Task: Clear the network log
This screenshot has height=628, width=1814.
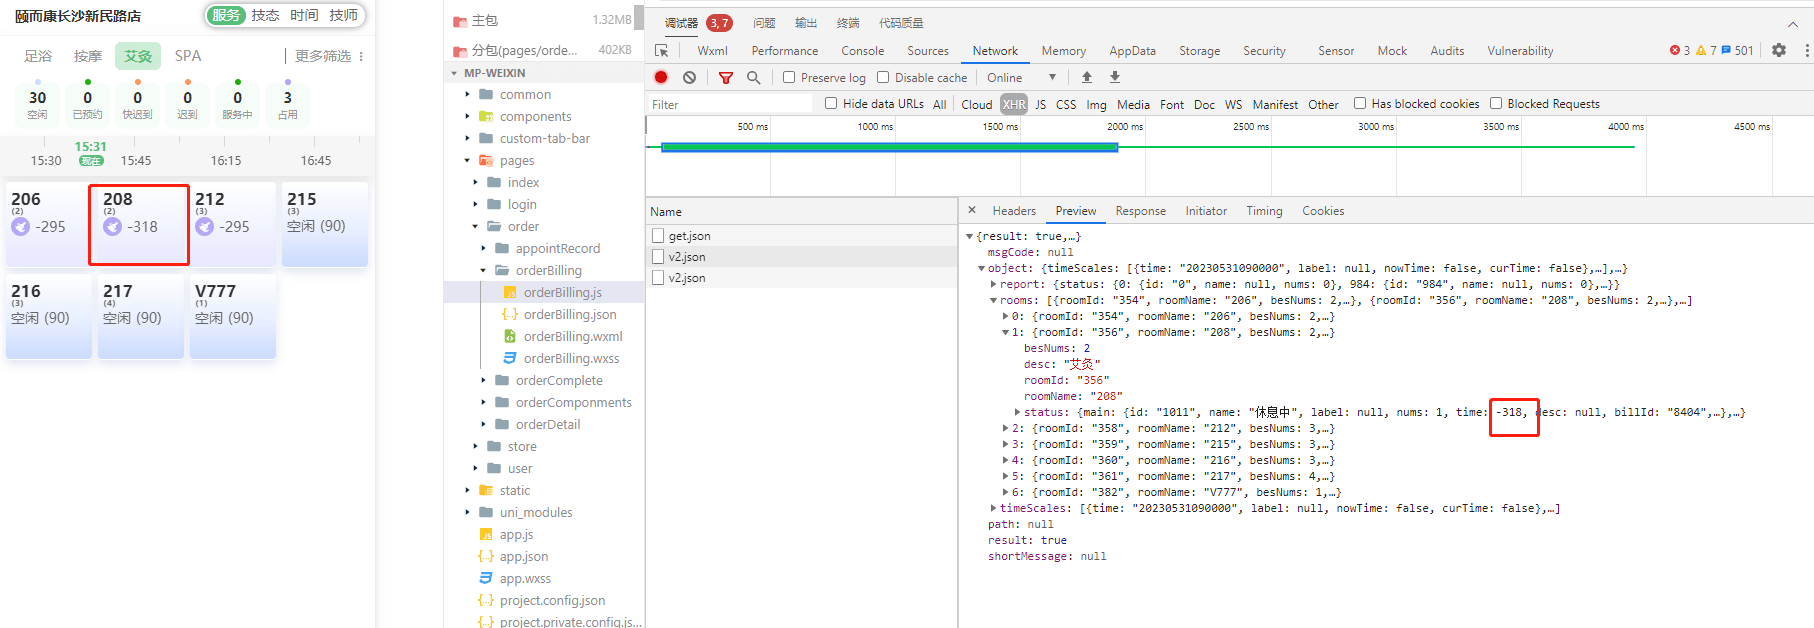Action: click(x=689, y=77)
